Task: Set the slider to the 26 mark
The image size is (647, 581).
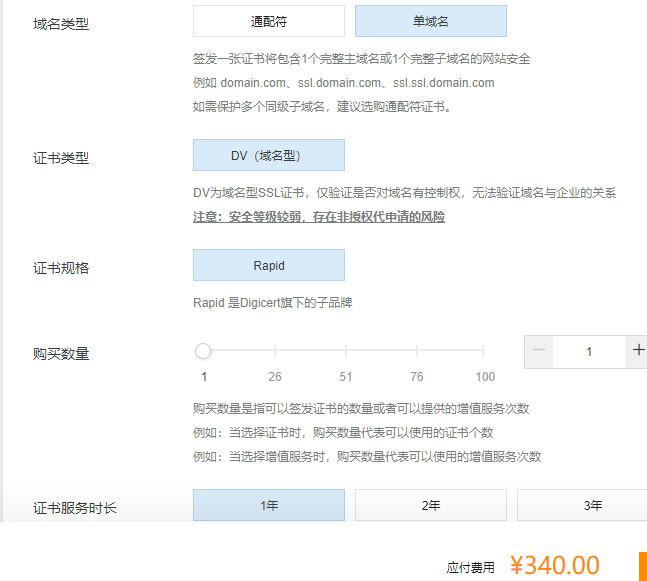Action: point(275,351)
